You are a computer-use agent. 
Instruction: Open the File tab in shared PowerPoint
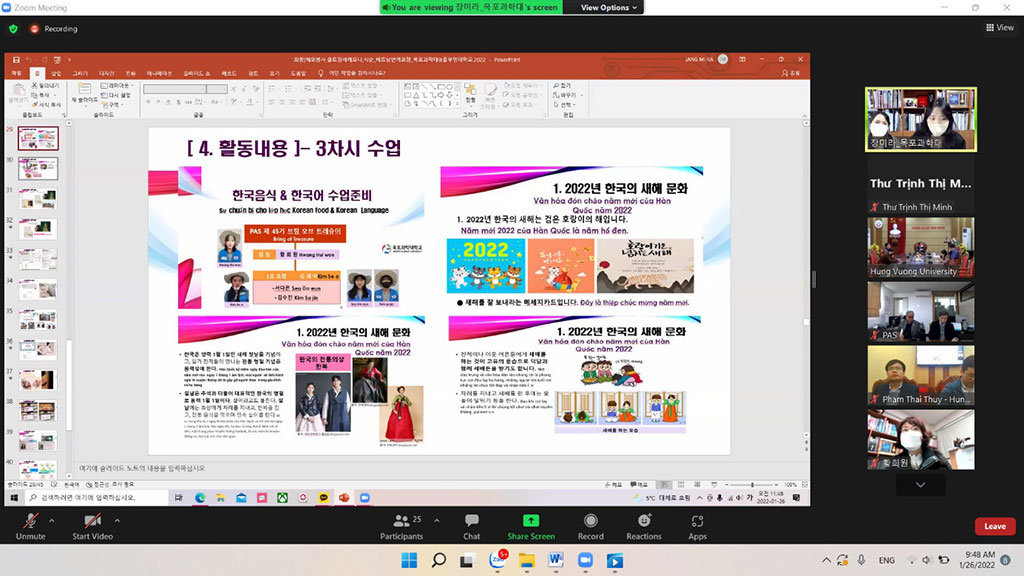pos(16,73)
